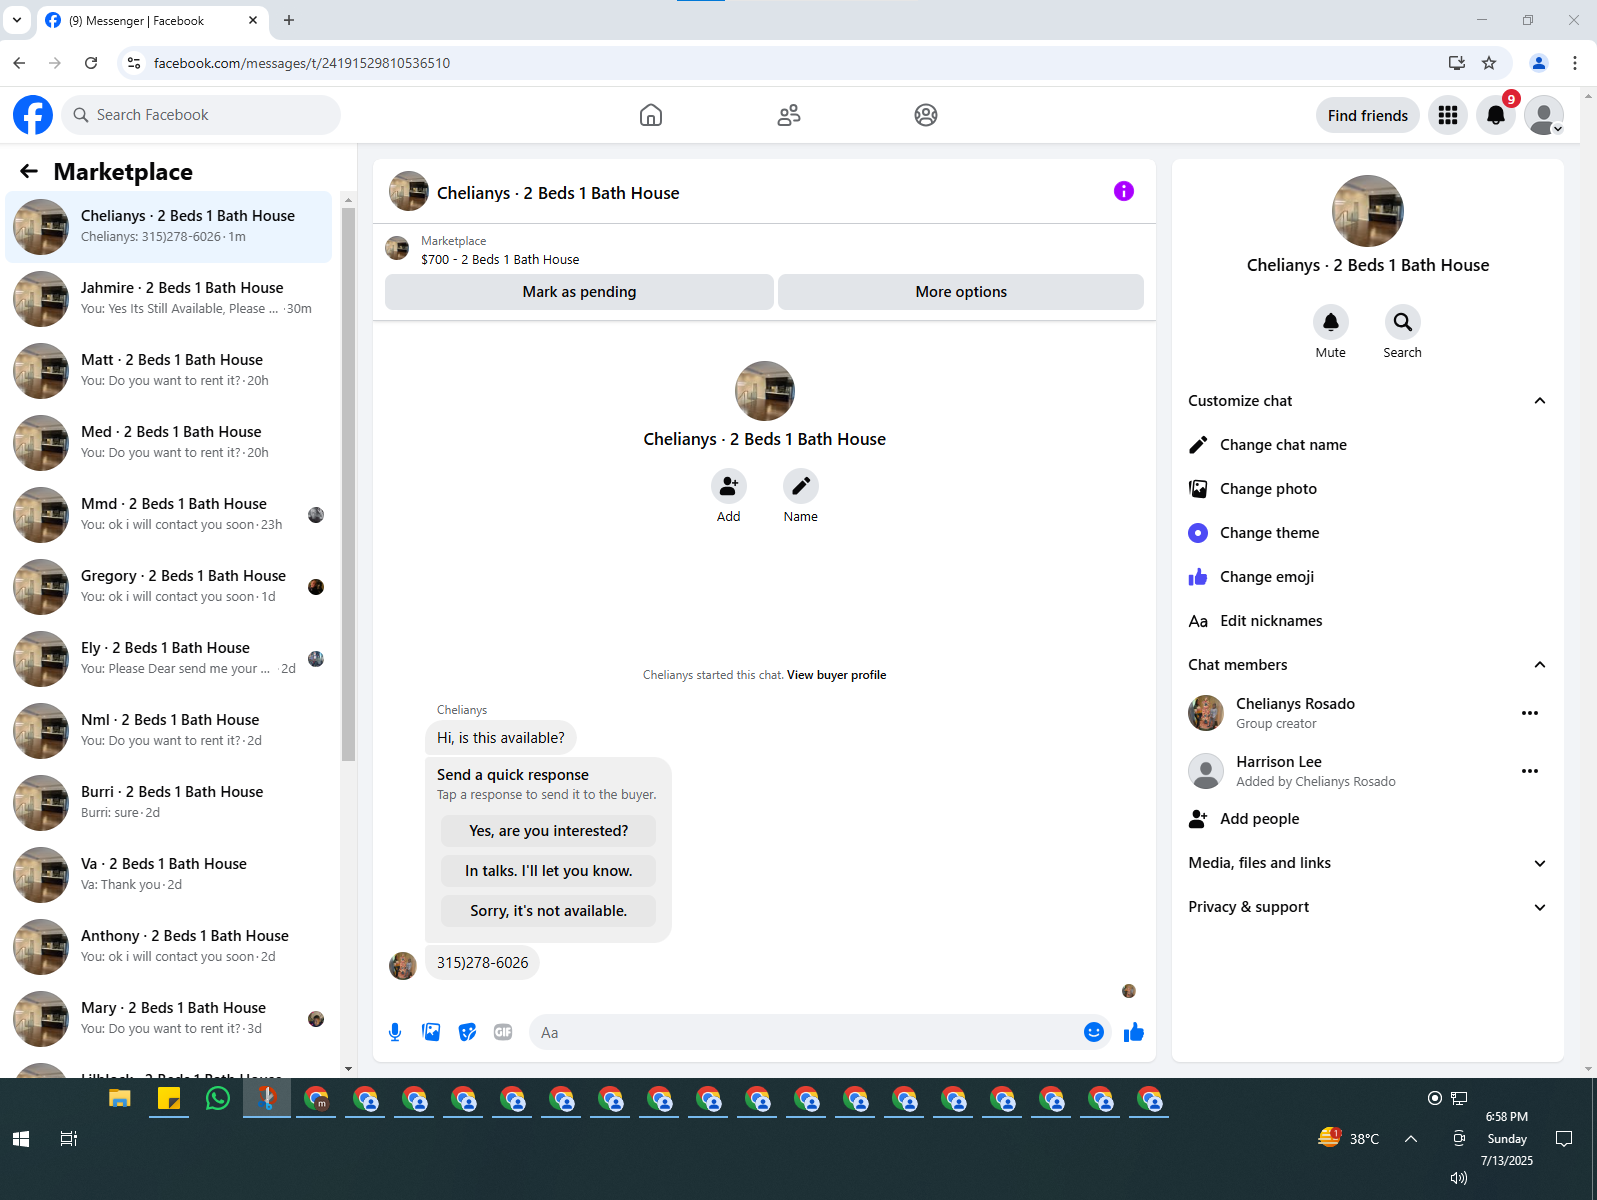
Task: Click the message text input field
Action: click(x=805, y=1032)
